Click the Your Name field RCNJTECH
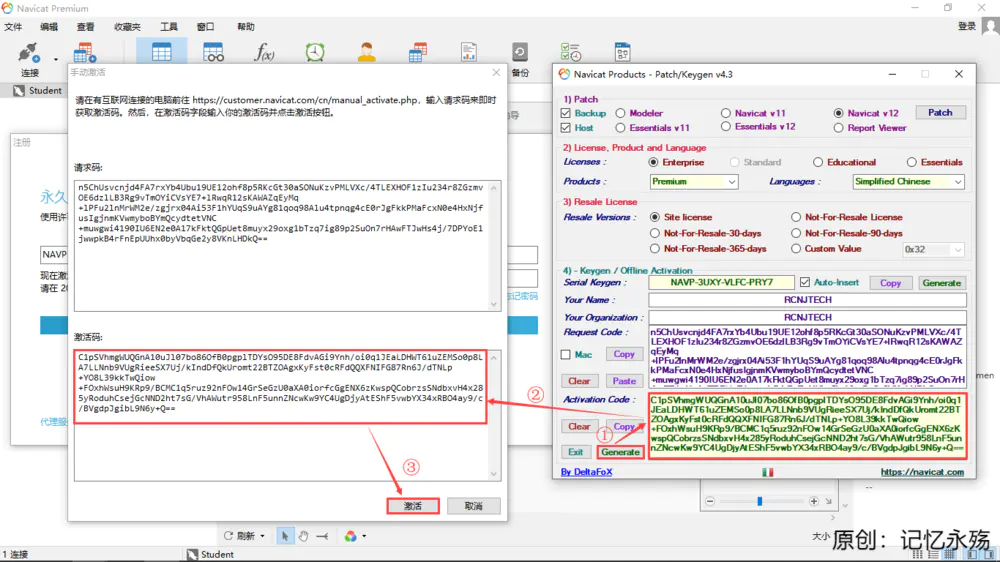This screenshot has height=562, width=1000. coord(807,300)
